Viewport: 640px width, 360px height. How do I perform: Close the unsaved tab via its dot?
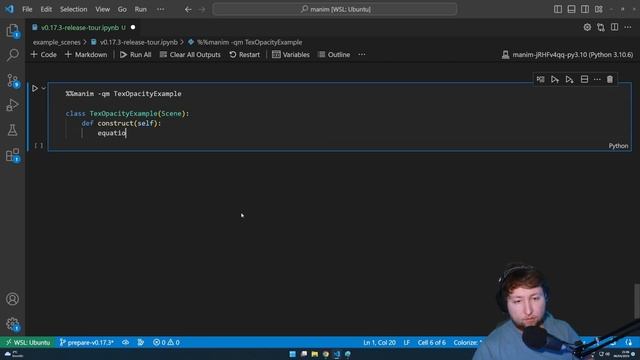[133, 27]
